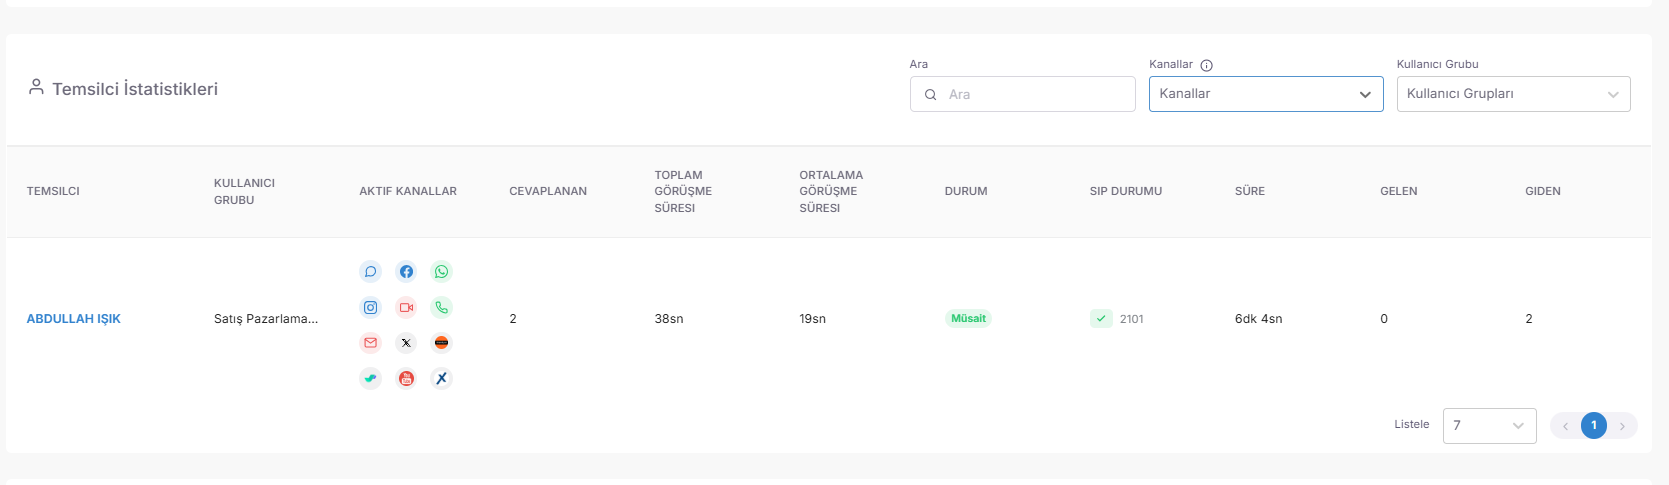
Task: Go to next page arrow
Action: (1622, 426)
